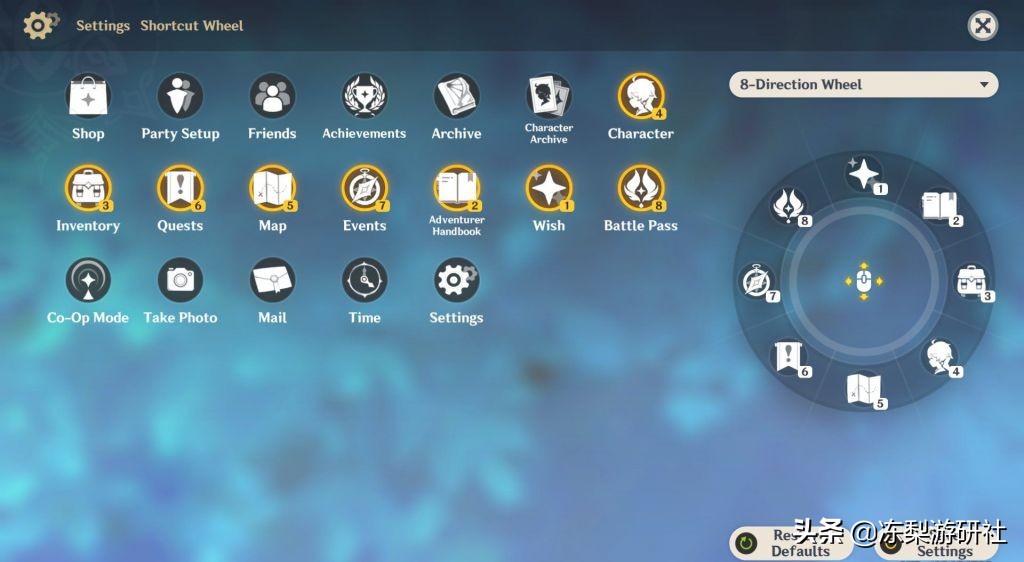Select the Wish star icon in list
This screenshot has width=1024, height=562.
549,189
